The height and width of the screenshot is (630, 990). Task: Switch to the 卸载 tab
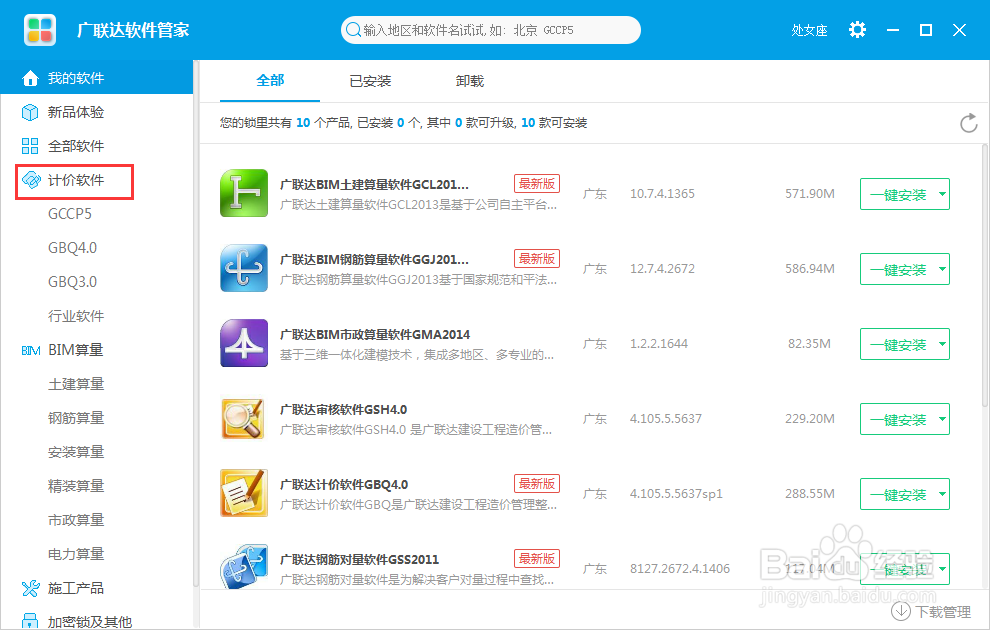coord(469,81)
